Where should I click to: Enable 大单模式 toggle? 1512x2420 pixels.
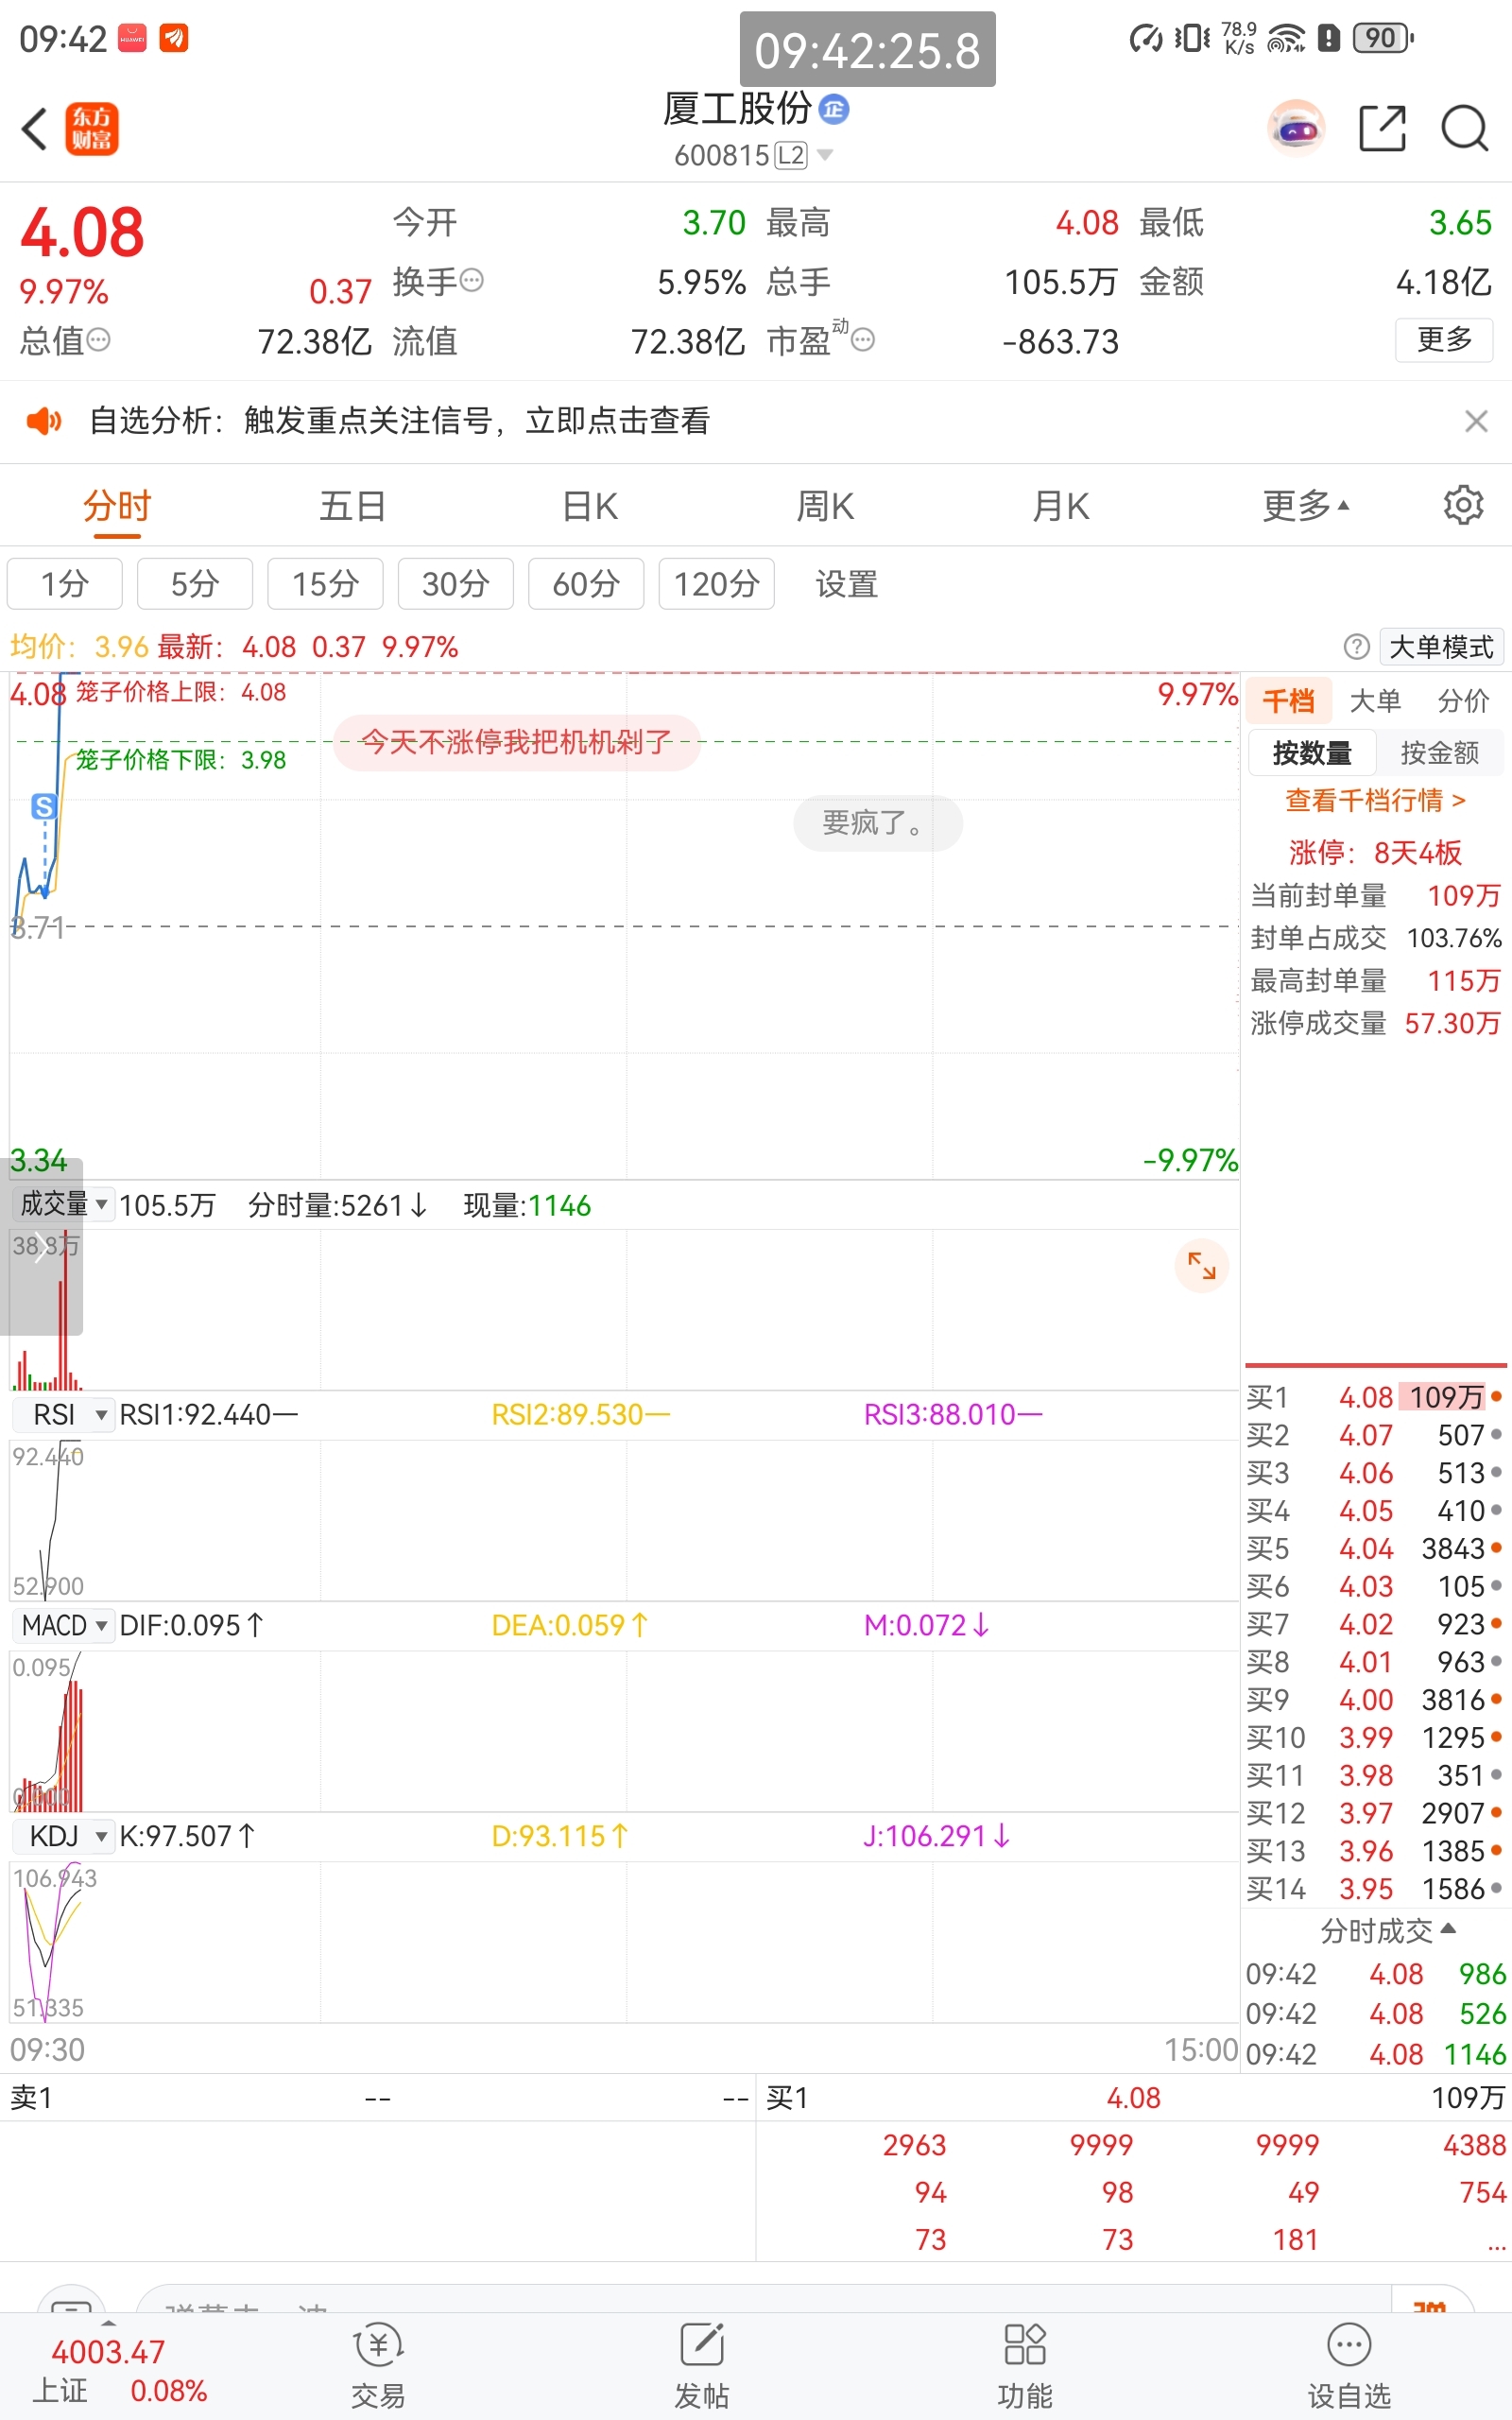(1441, 647)
